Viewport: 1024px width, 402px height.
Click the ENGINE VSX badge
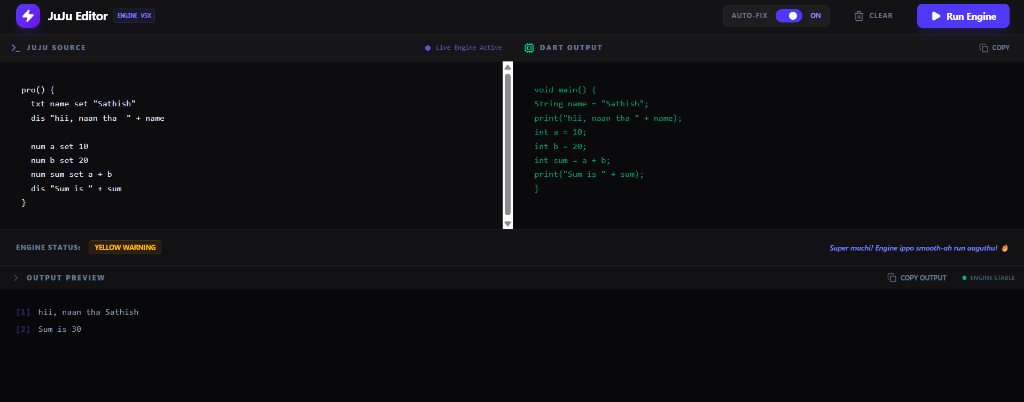[x=134, y=16]
